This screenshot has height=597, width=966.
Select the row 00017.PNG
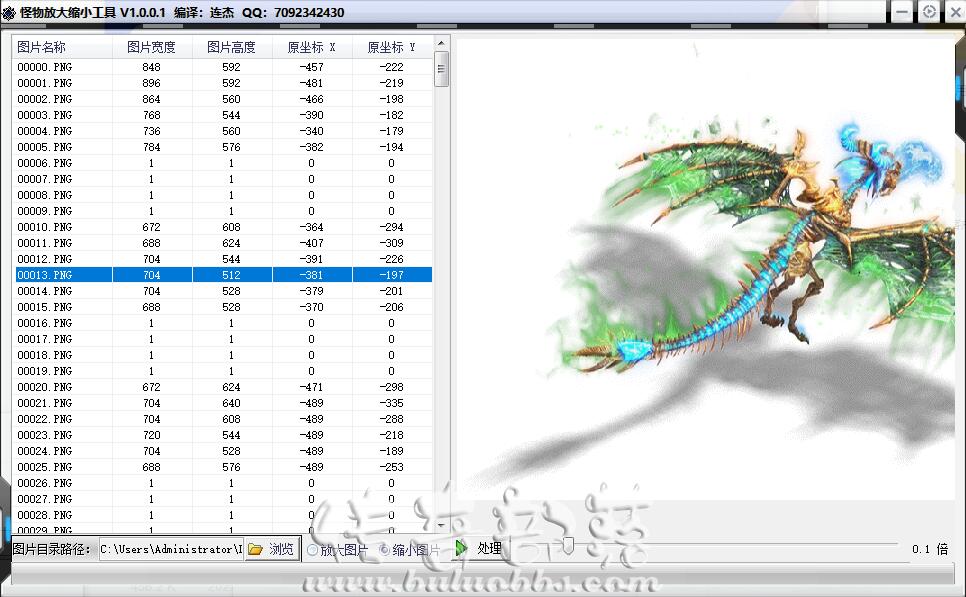pyautogui.click(x=222, y=339)
